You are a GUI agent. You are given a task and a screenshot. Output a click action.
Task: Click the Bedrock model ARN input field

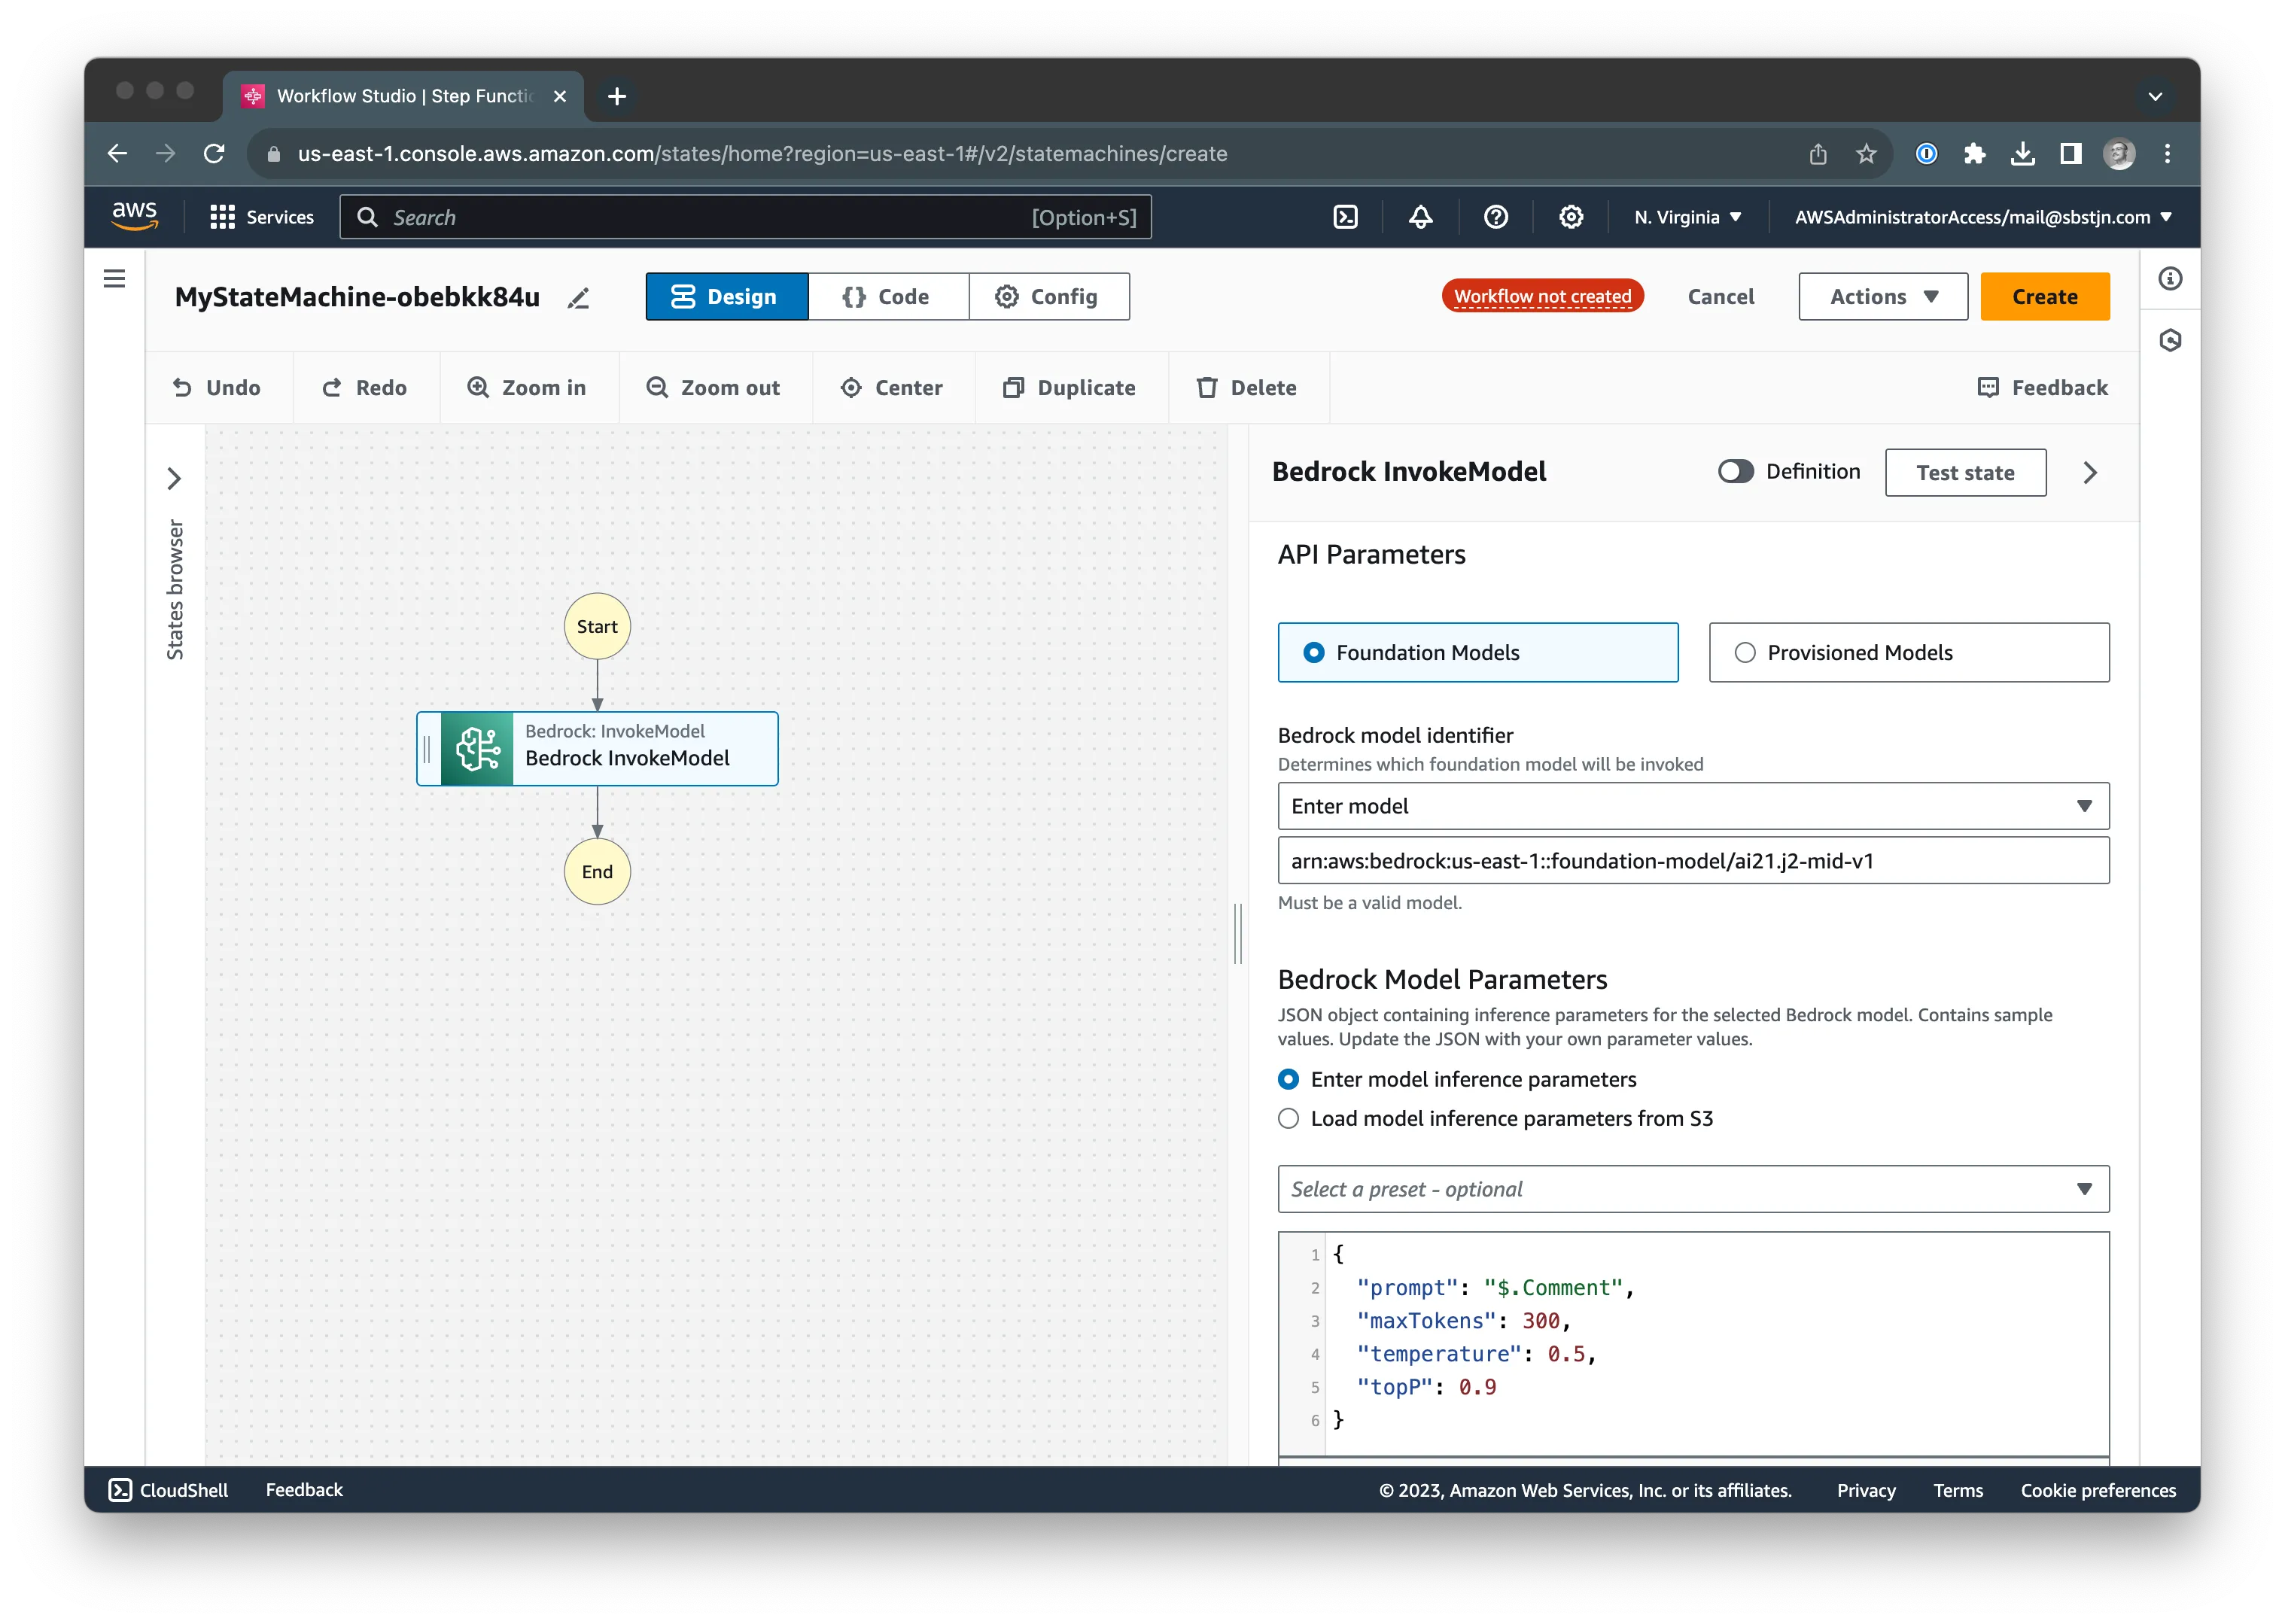pos(1693,860)
